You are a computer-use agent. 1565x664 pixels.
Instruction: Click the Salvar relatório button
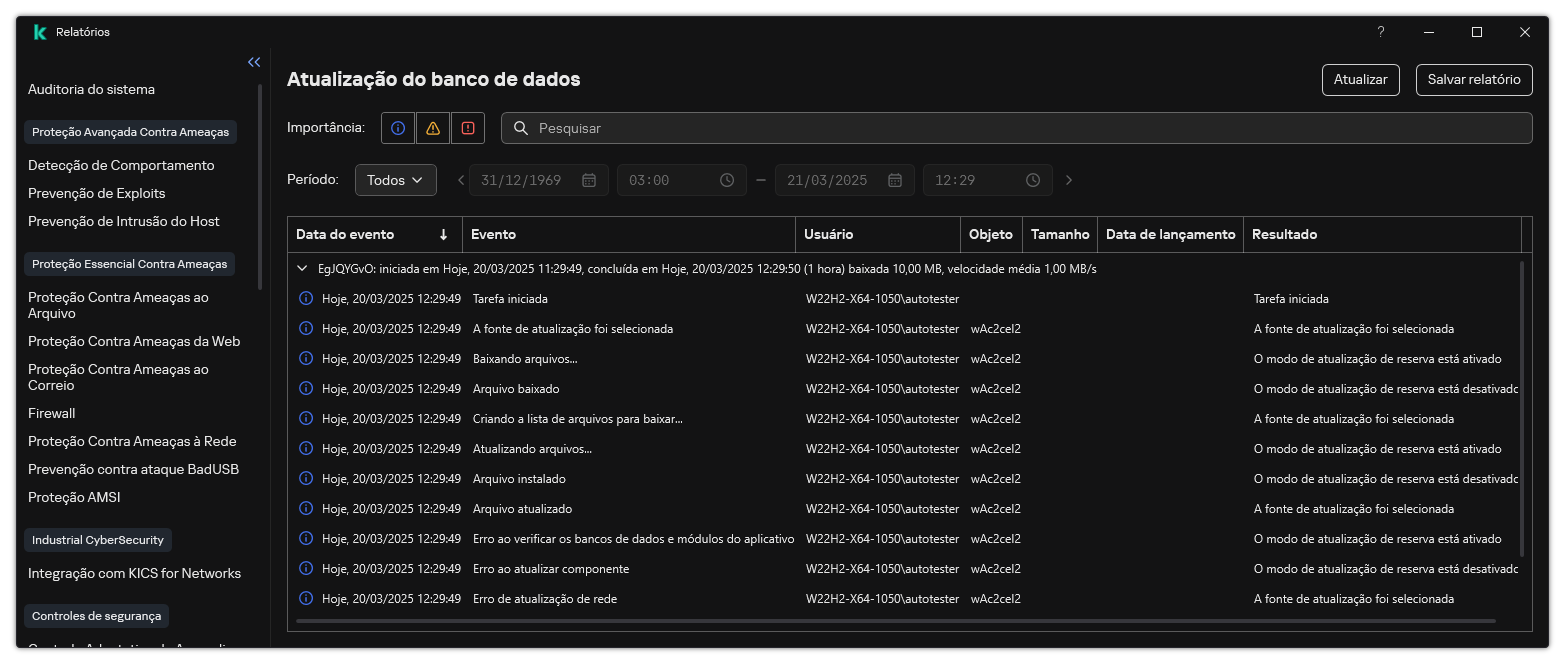(1474, 80)
